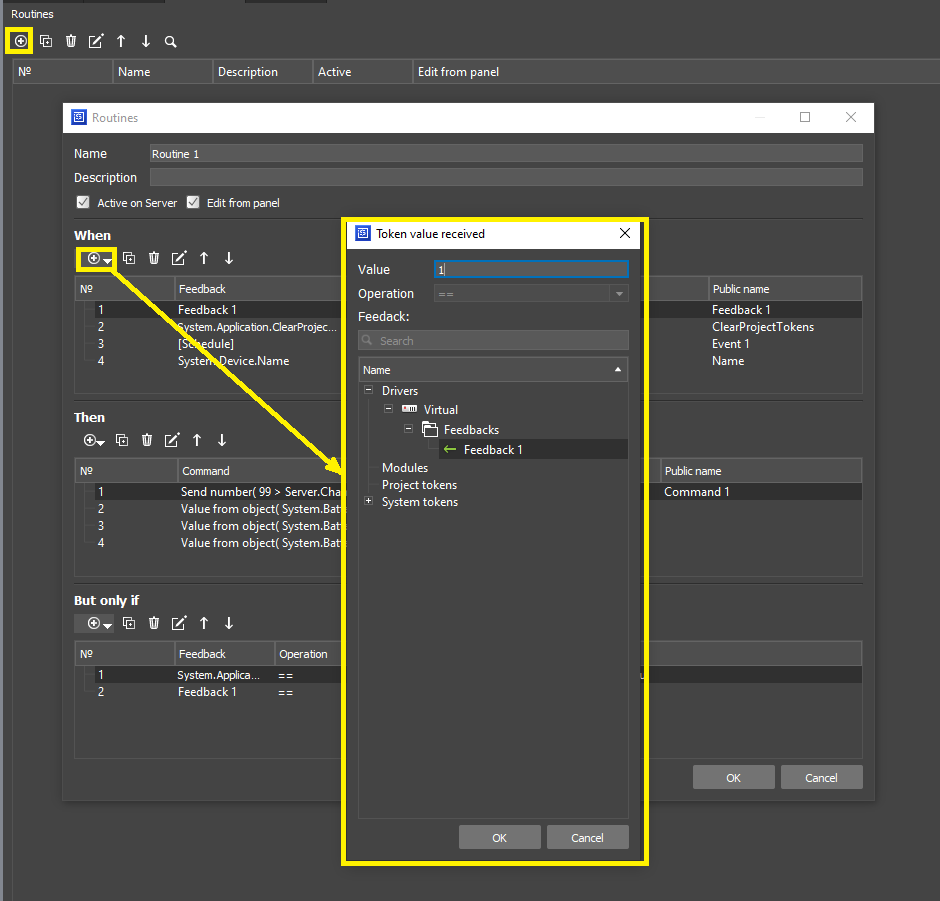Delete routine using top toolbar trash icon
Viewport: 940px width, 901px height.
pyautogui.click(x=71, y=41)
